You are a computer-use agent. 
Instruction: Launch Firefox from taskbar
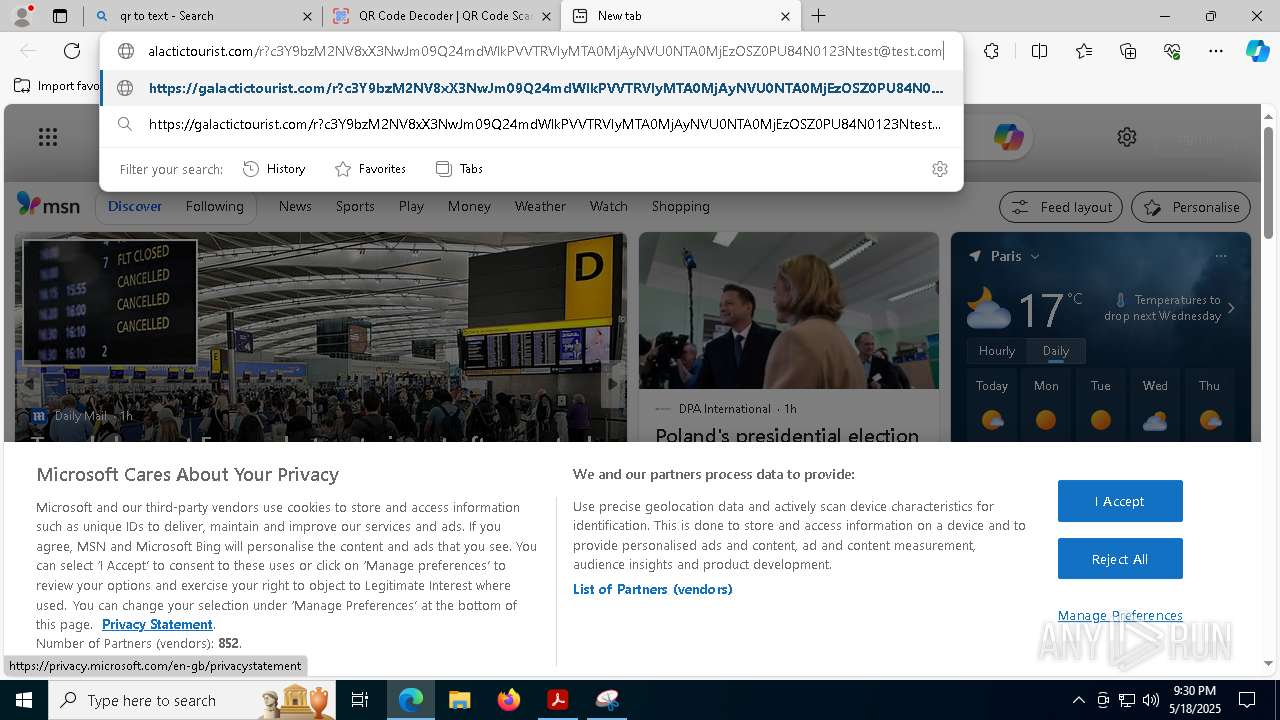click(x=509, y=700)
